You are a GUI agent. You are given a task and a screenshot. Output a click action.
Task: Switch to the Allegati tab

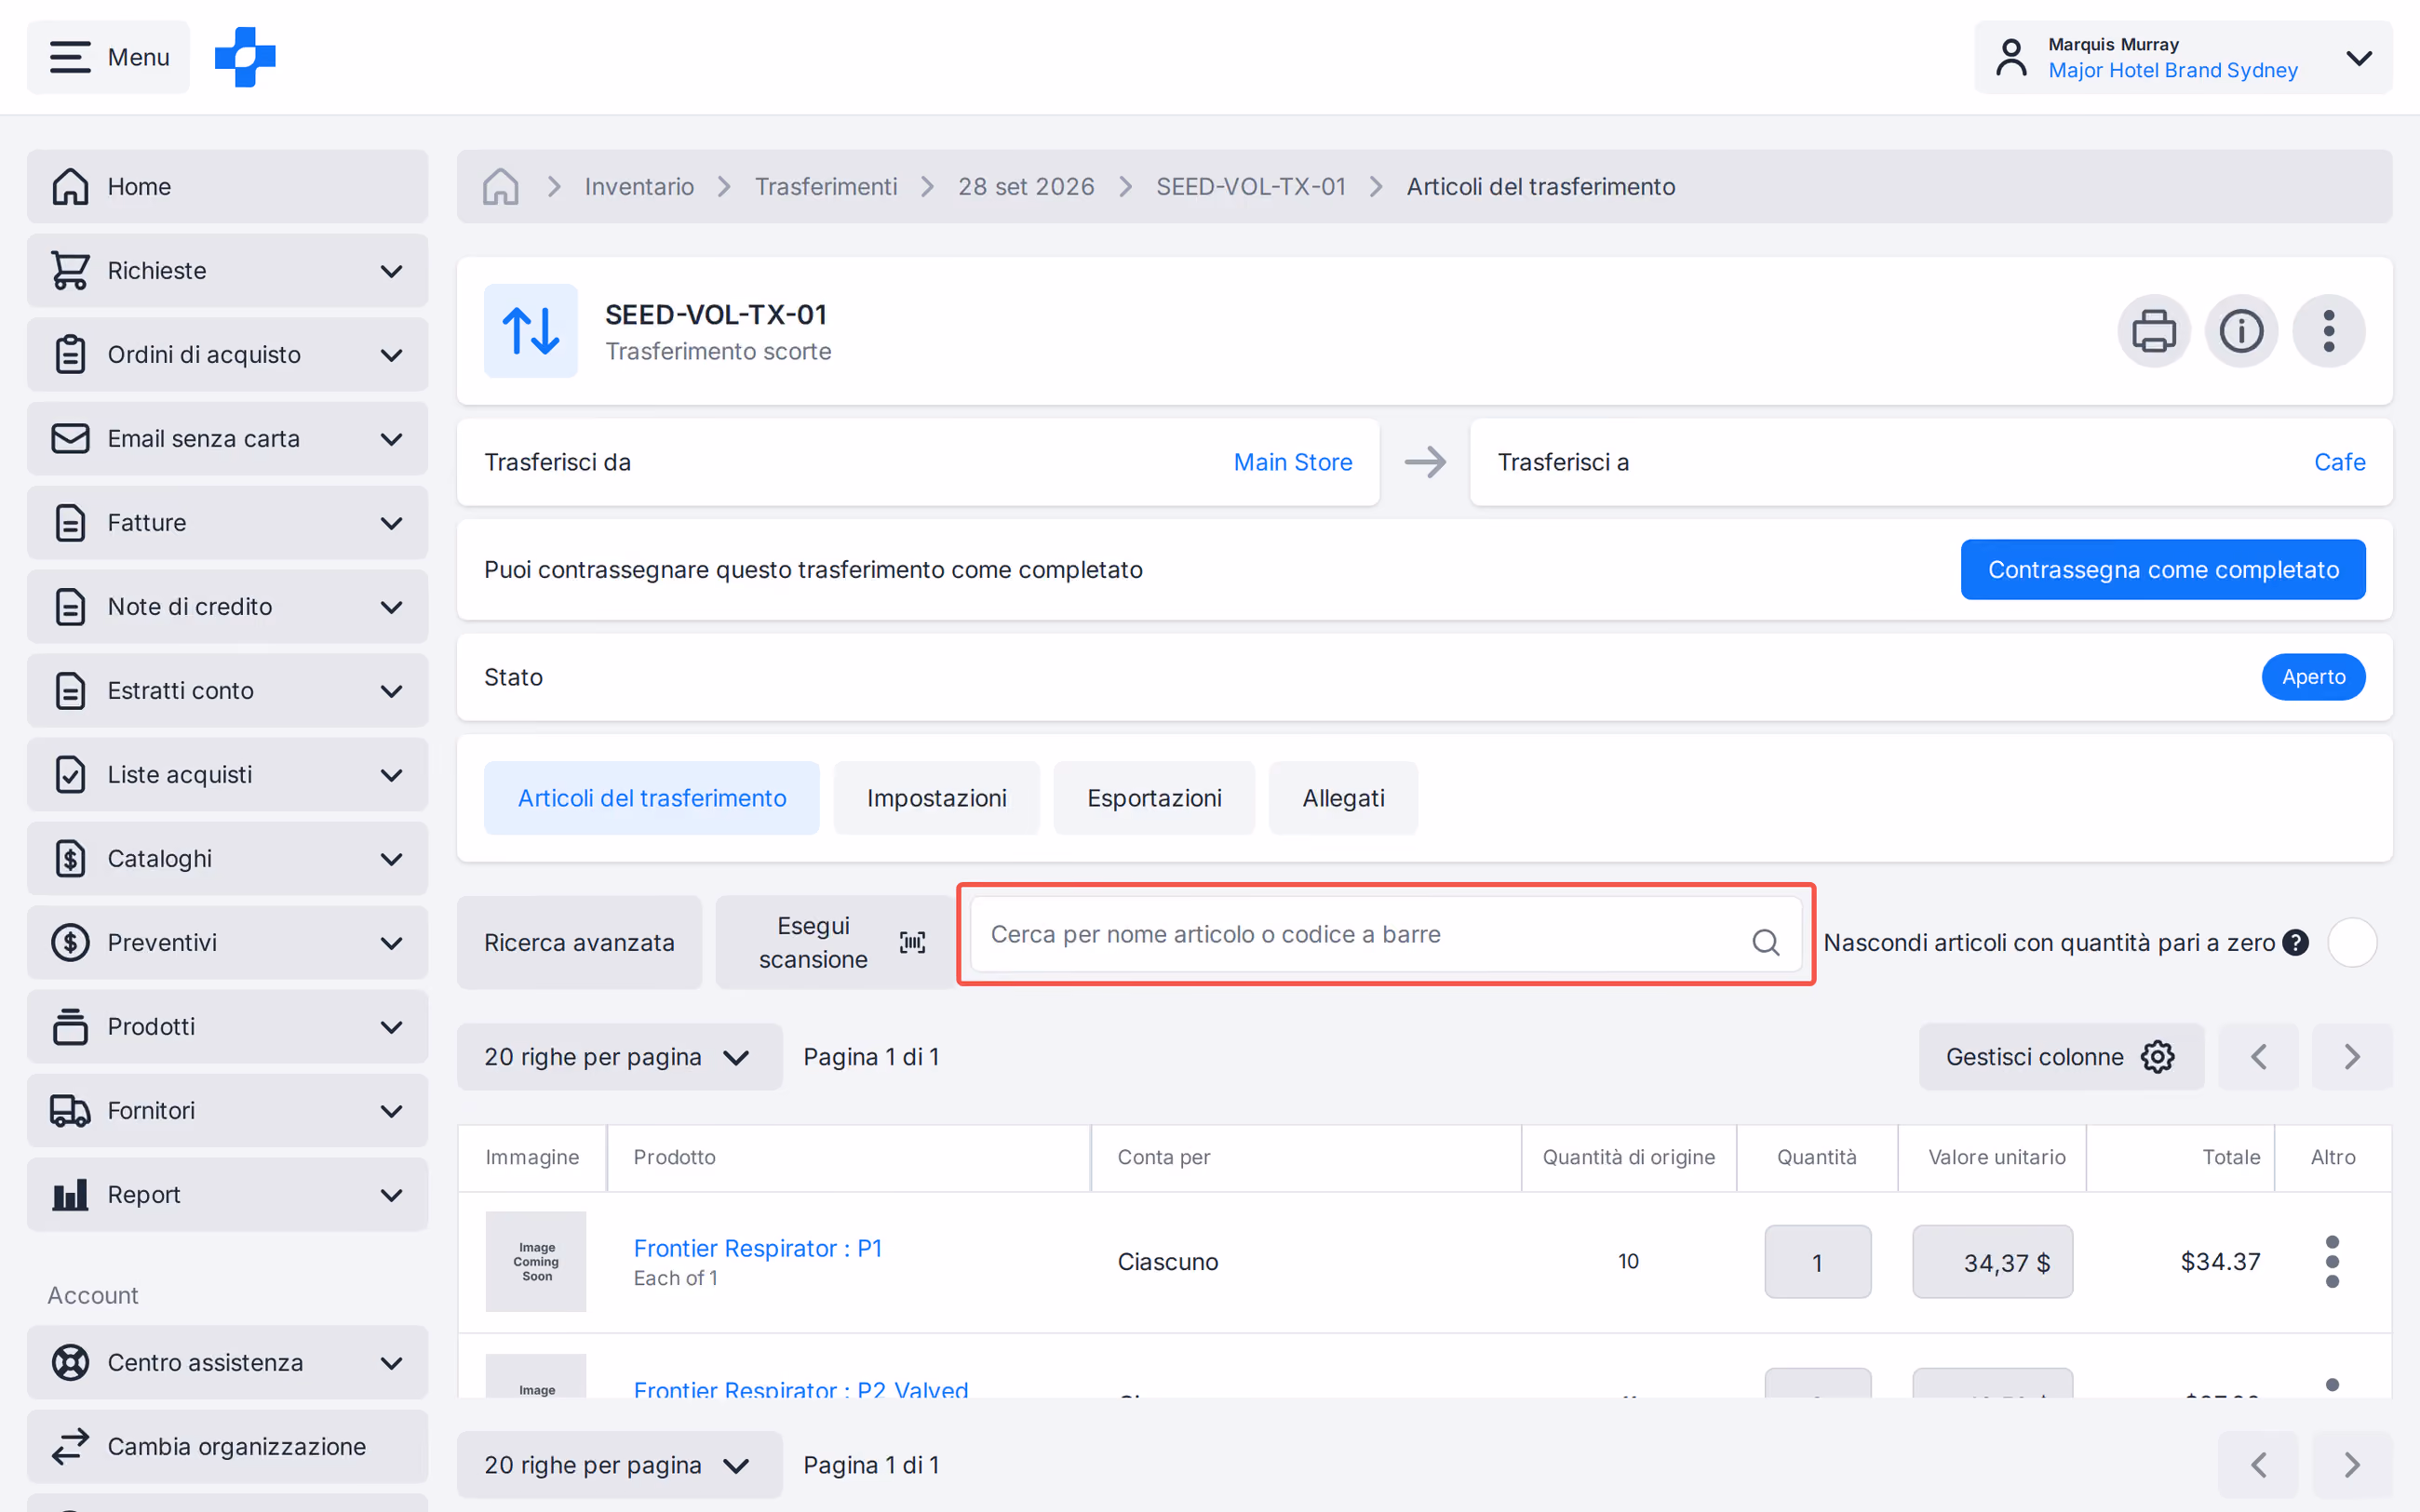[1343, 798]
